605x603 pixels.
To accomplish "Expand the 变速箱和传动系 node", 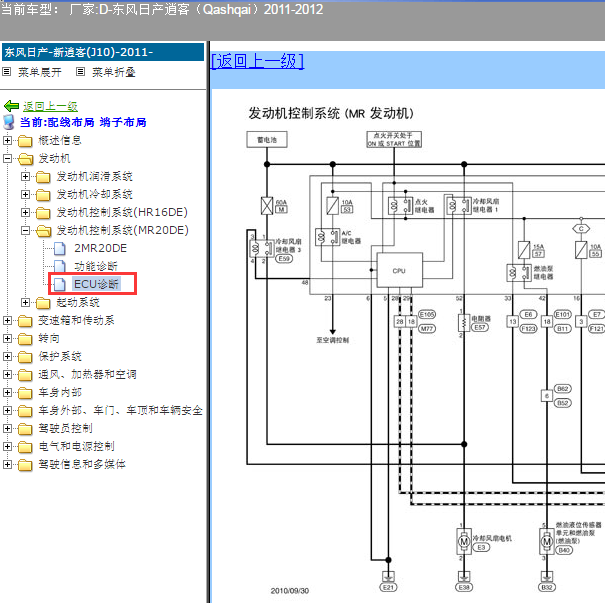I will tap(7, 320).
